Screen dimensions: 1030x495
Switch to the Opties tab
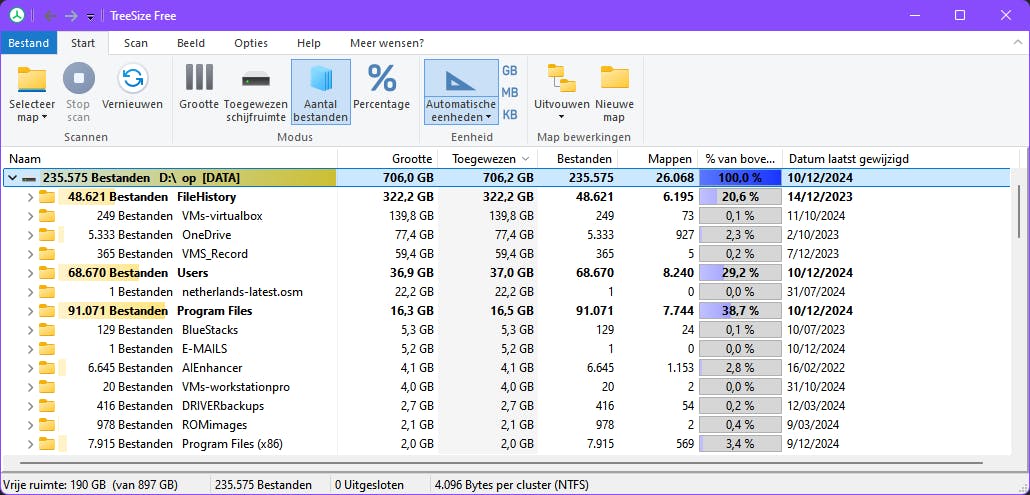pos(251,43)
